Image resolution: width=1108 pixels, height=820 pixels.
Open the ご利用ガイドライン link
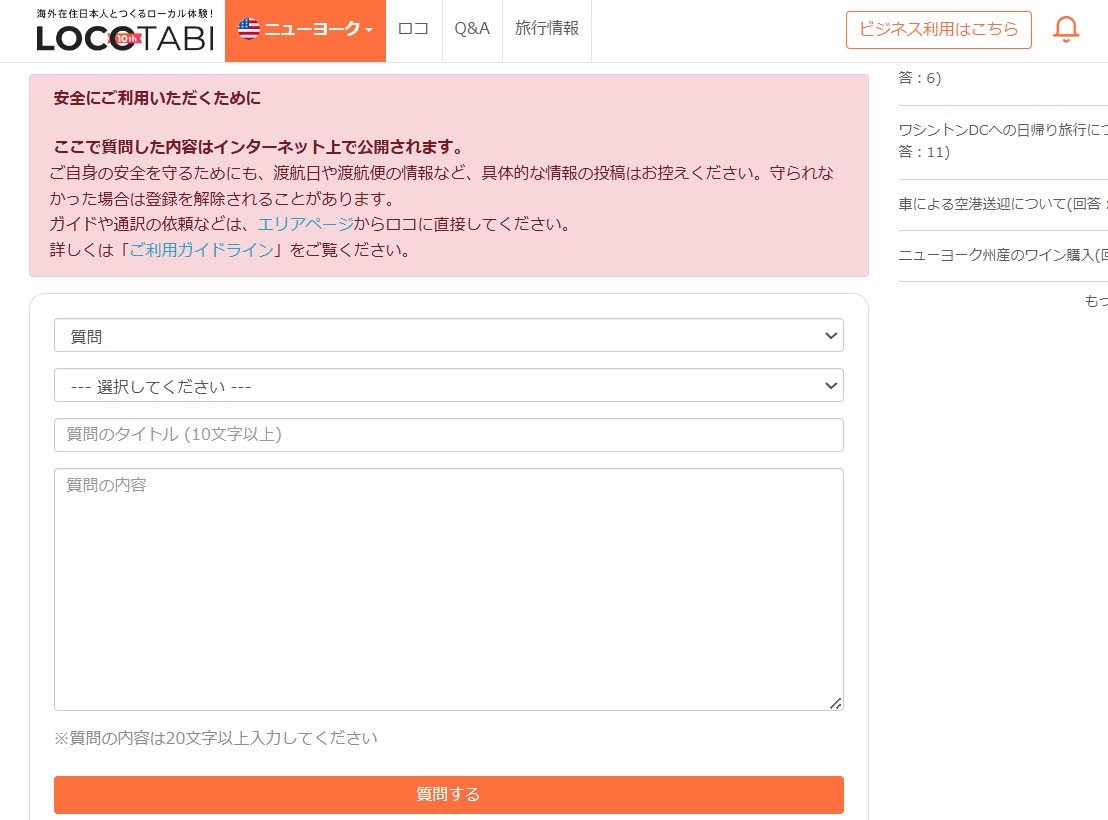[x=201, y=250]
